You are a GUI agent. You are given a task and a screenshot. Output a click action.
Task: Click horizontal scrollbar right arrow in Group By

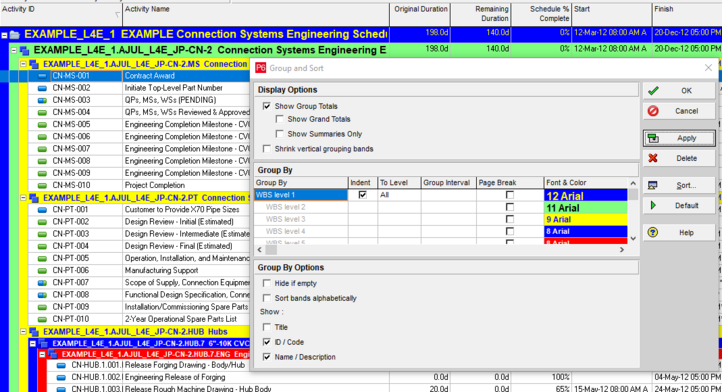tap(622, 250)
